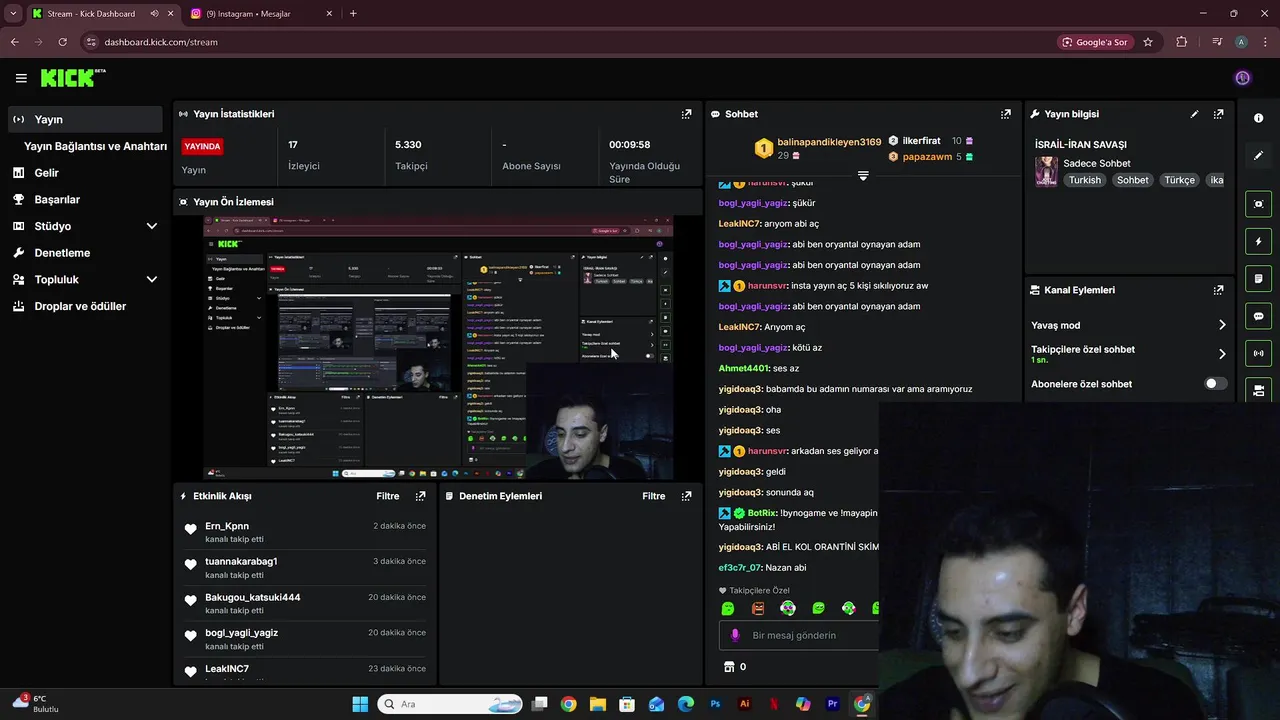Click the Turkish tag chip
Image resolution: width=1280 pixels, height=720 pixels.
point(1084,180)
